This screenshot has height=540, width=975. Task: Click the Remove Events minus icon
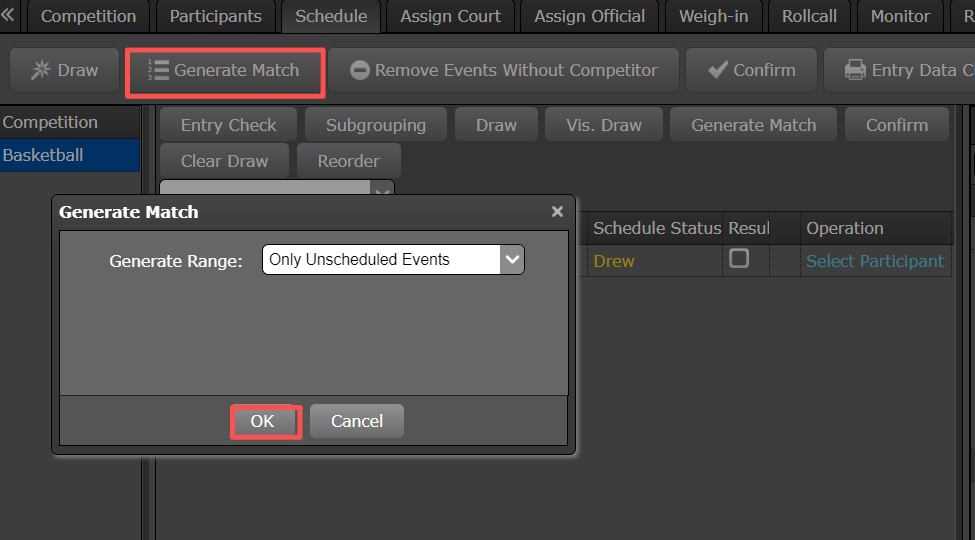[x=360, y=71]
